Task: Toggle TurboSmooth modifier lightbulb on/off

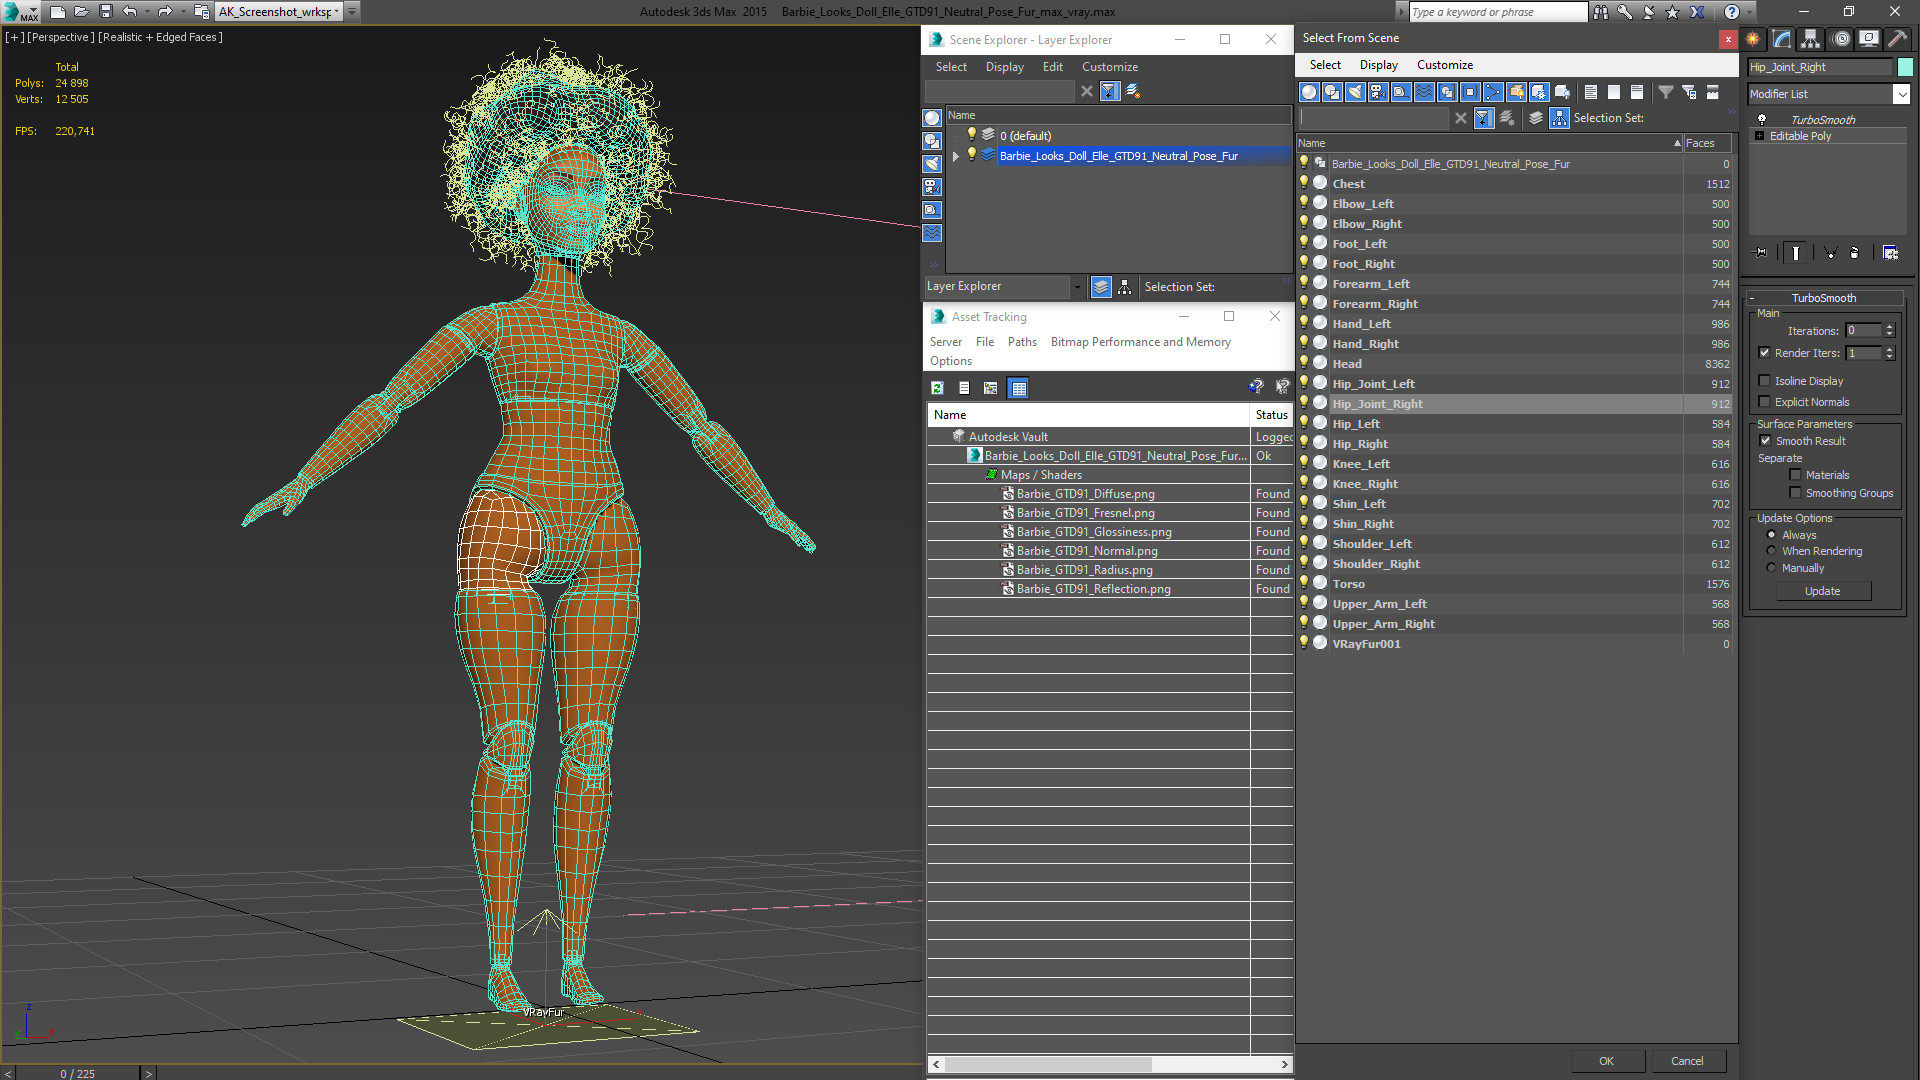Action: point(1762,120)
